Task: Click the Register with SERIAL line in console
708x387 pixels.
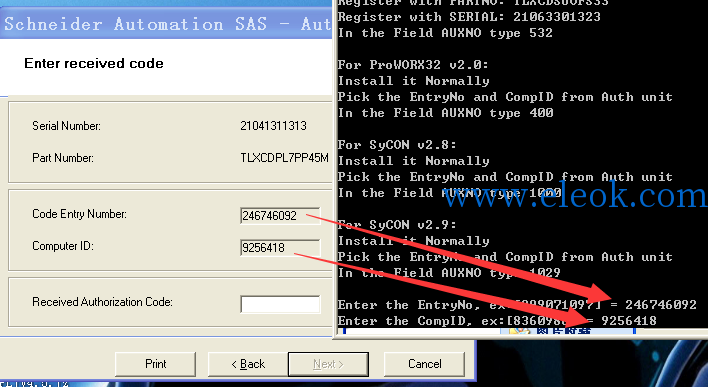Action: [x=469, y=17]
